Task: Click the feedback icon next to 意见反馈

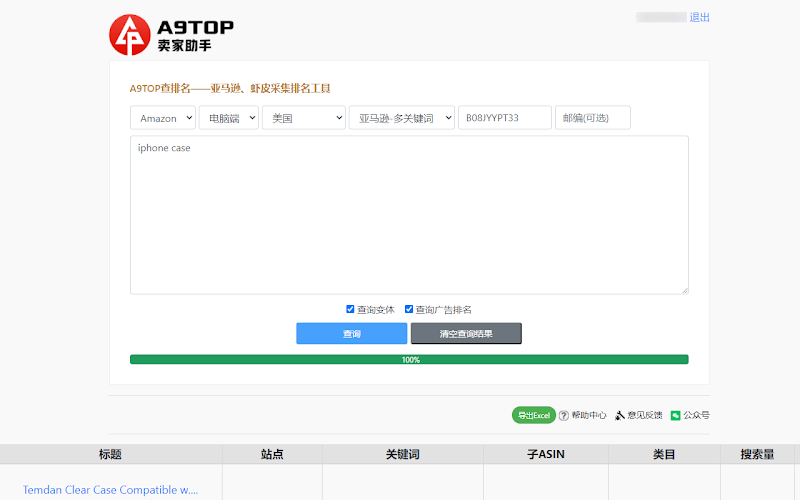Action: click(619, 415)
